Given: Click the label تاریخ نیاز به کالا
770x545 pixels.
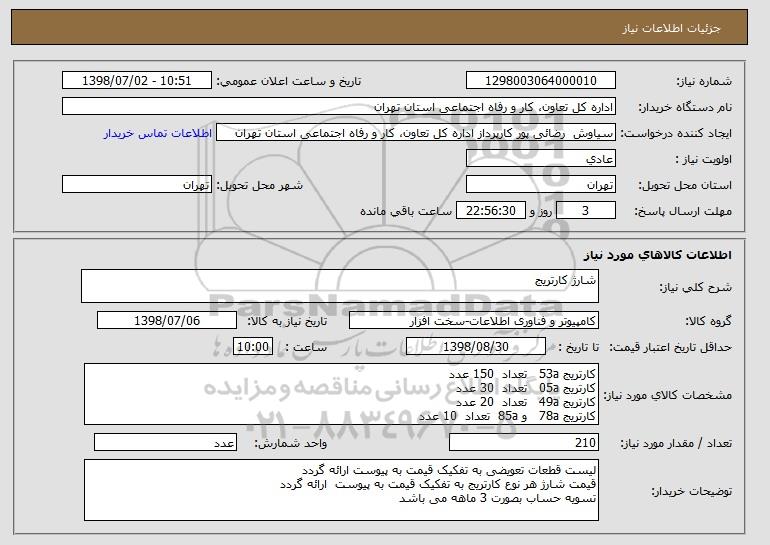Looking at the screenshot, I should (x=287, y=321).
